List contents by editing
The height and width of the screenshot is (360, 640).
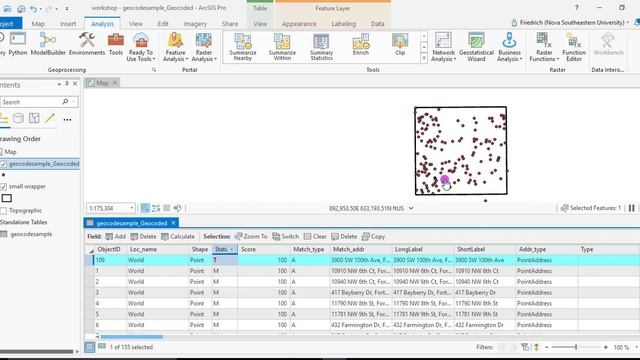pos(50,118)
